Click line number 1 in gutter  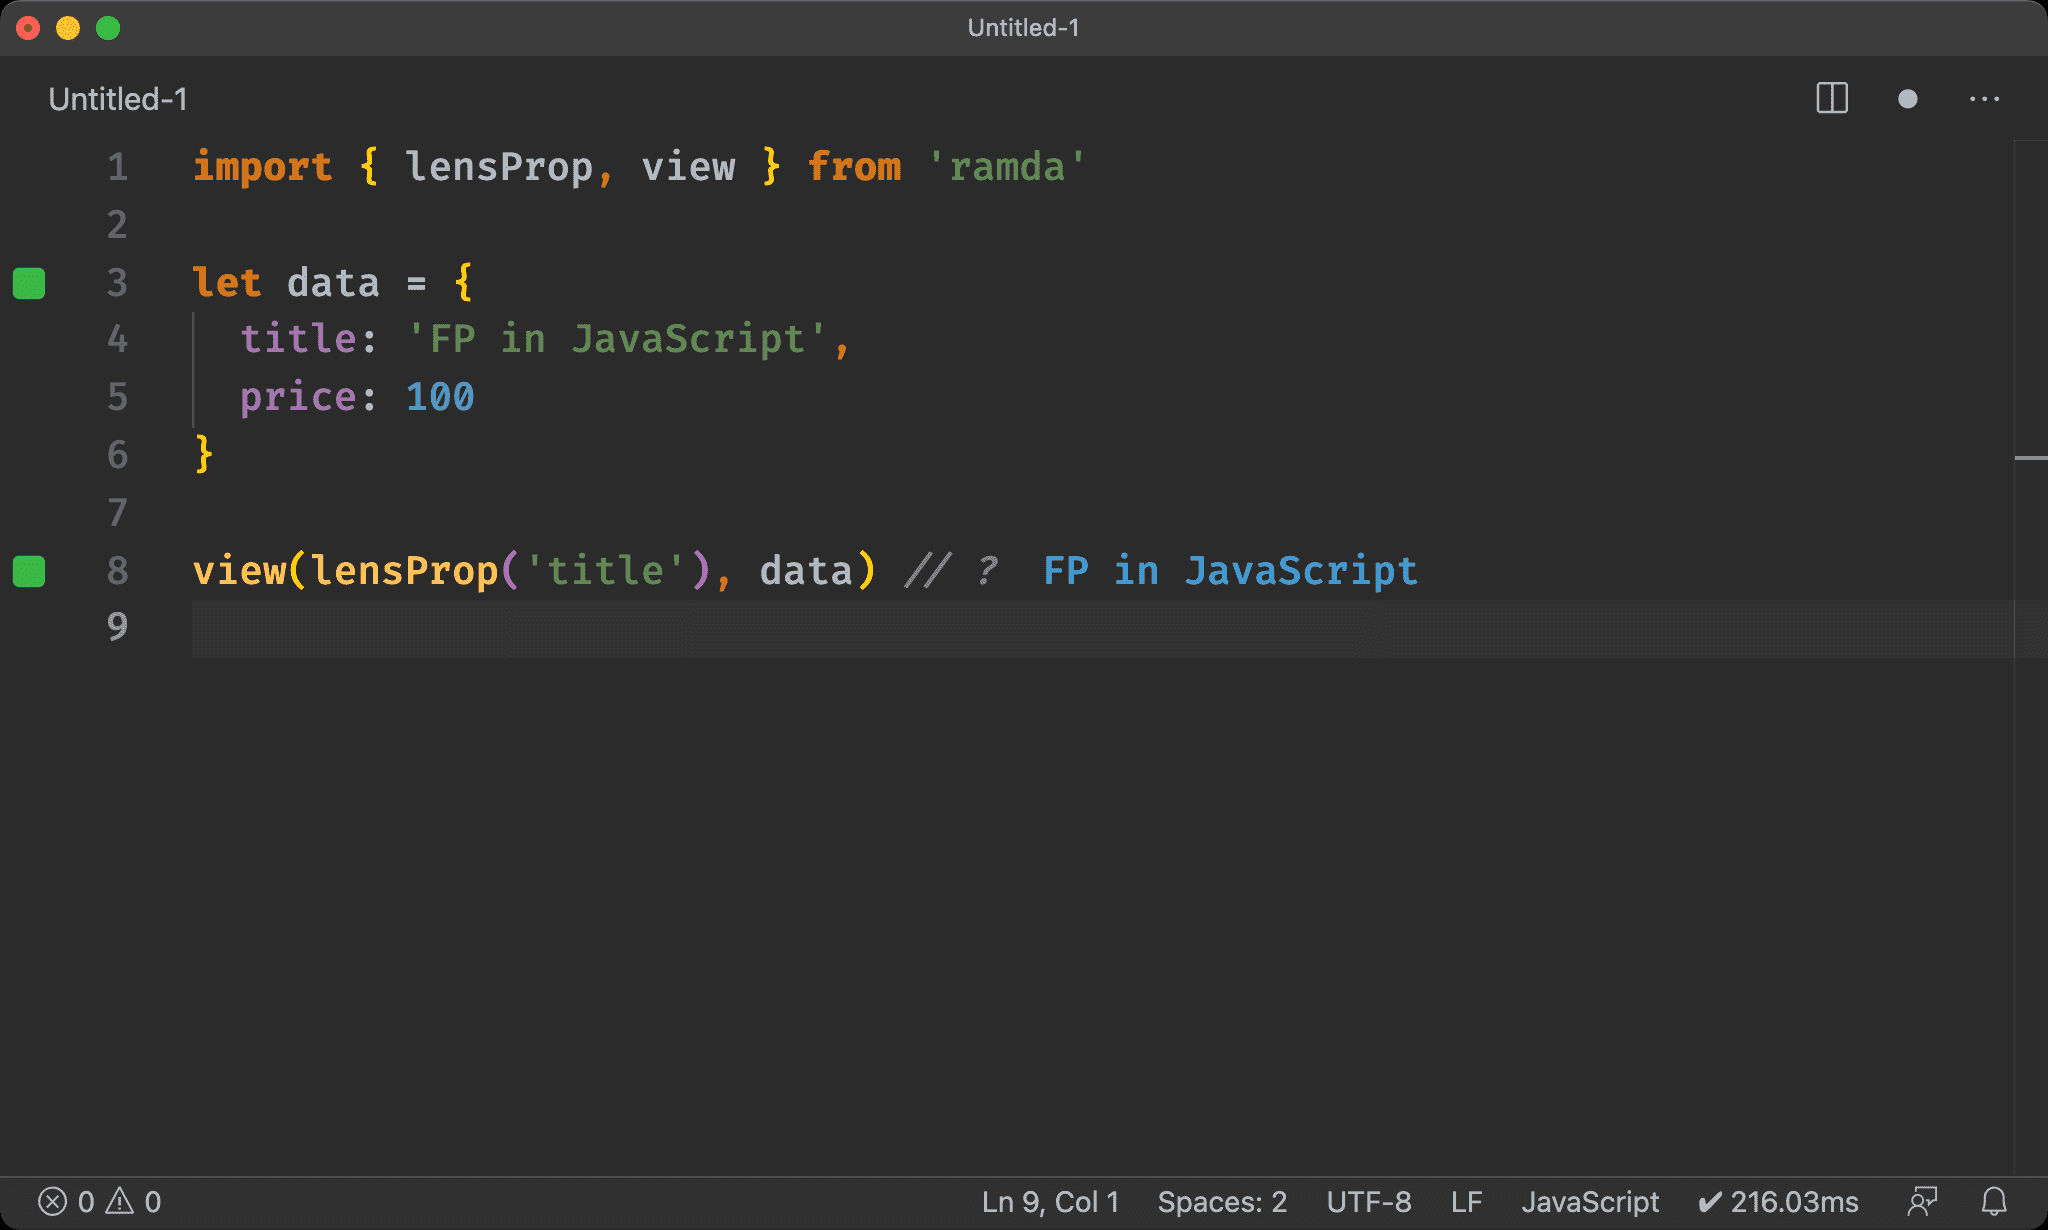click(117, 167)
